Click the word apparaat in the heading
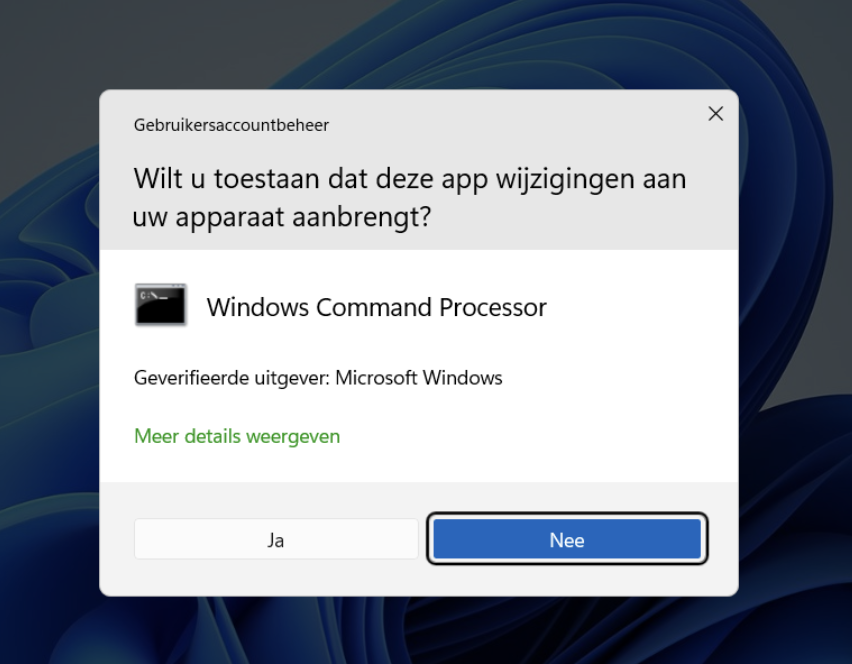This screenshot has width=852, height=664. 230,218
